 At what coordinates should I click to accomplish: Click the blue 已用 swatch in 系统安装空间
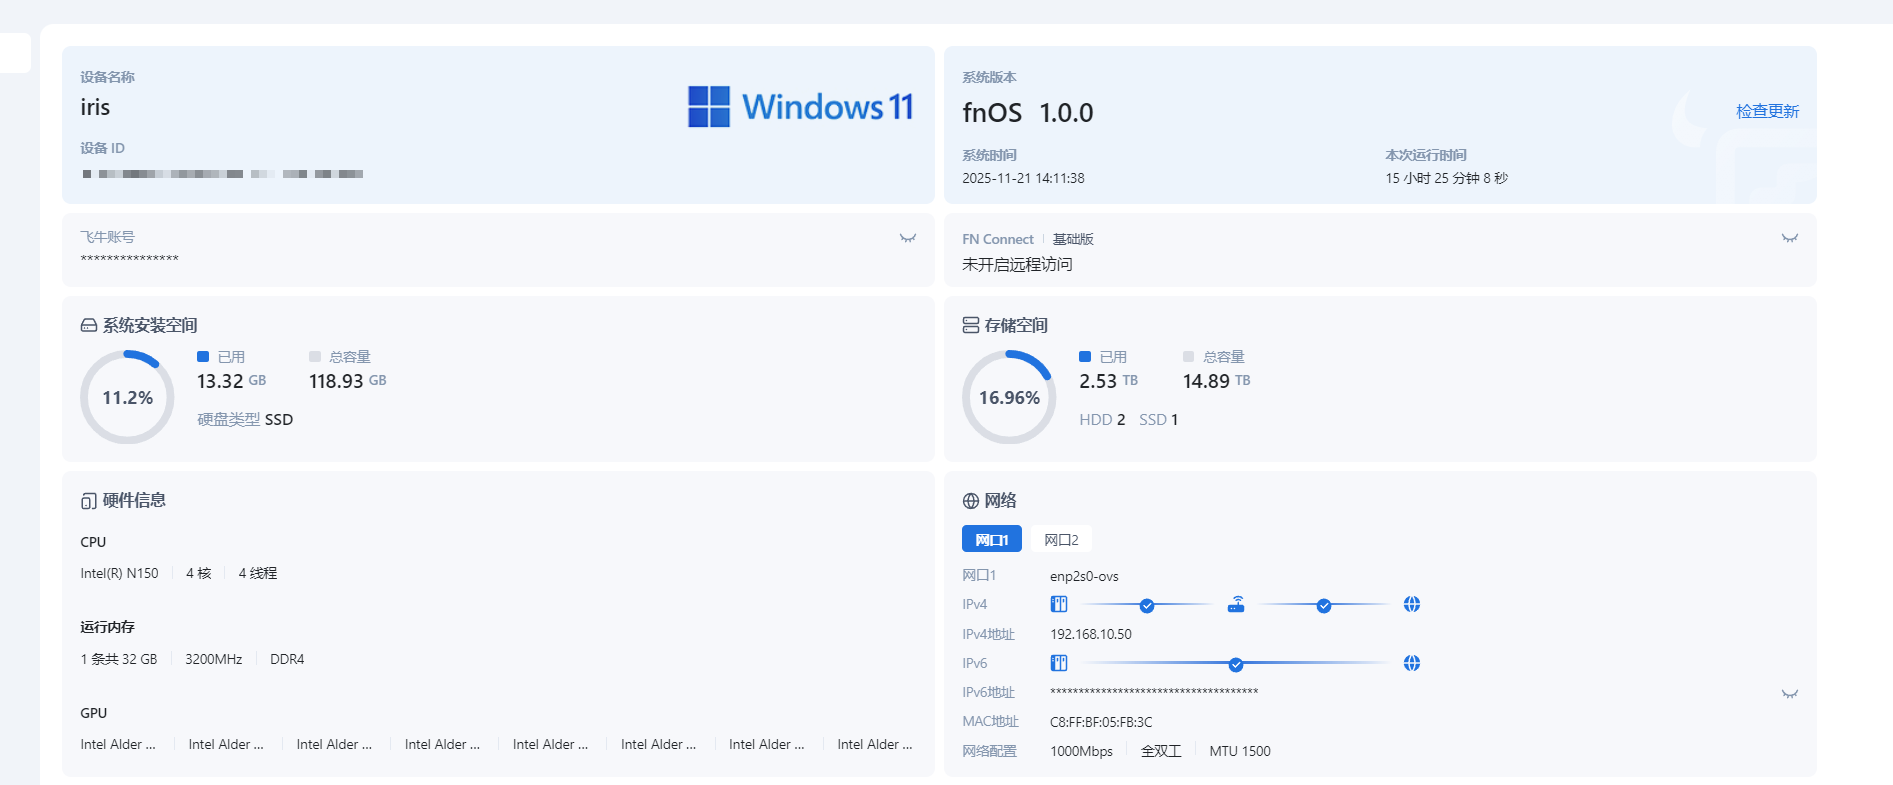pos(203,357)
